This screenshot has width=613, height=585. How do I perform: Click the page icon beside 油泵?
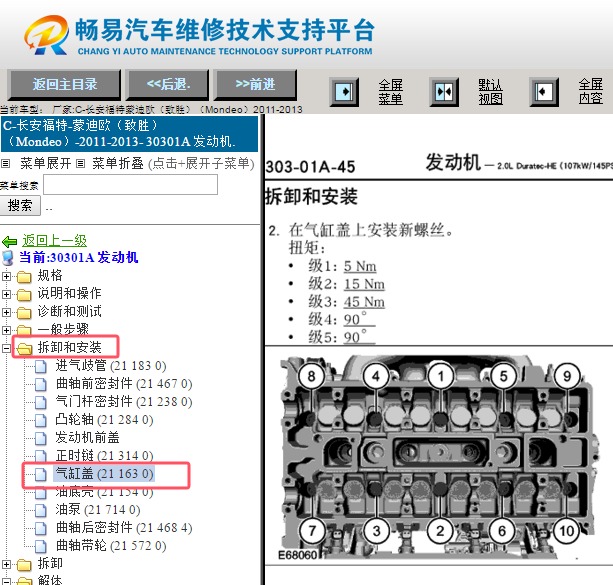tap(40, 511)
